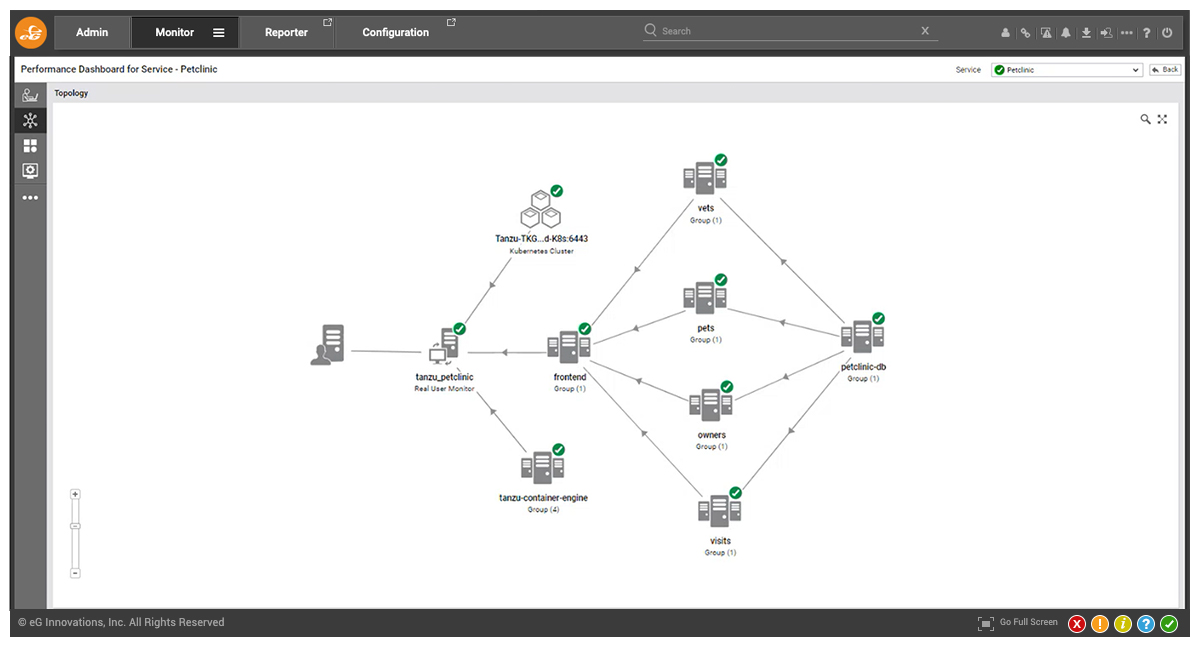
Task: Click the eG Innovations logo
Action: click(x=30, y=33)
